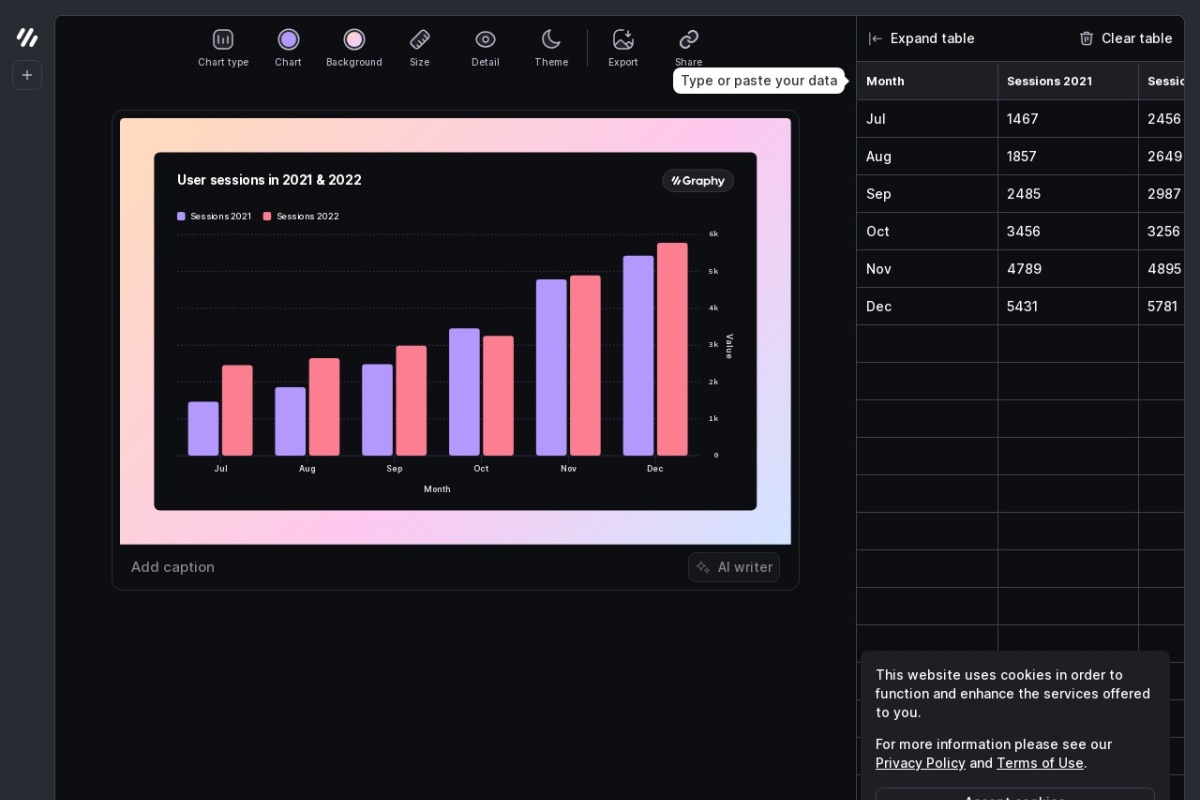Clear table with trash button
This screenshot has width=1200, height=800.
click(x=1125, y=38)
